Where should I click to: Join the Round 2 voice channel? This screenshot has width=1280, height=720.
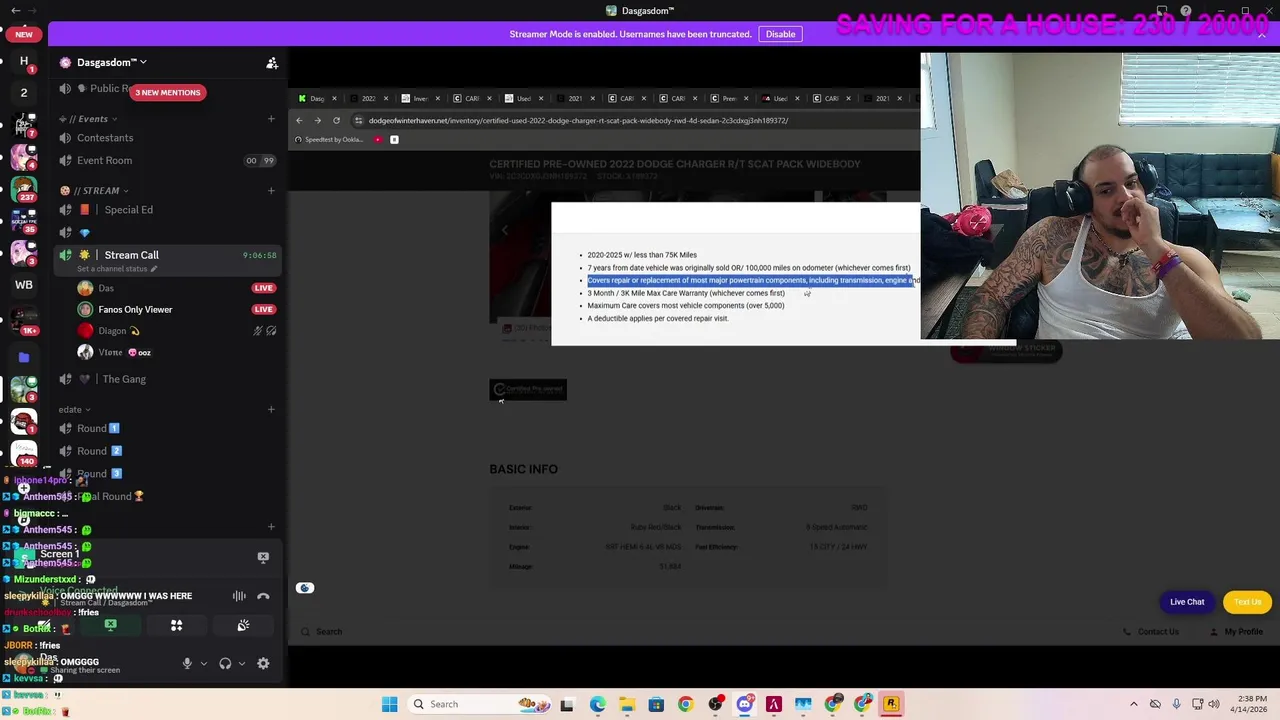(98, 451)
